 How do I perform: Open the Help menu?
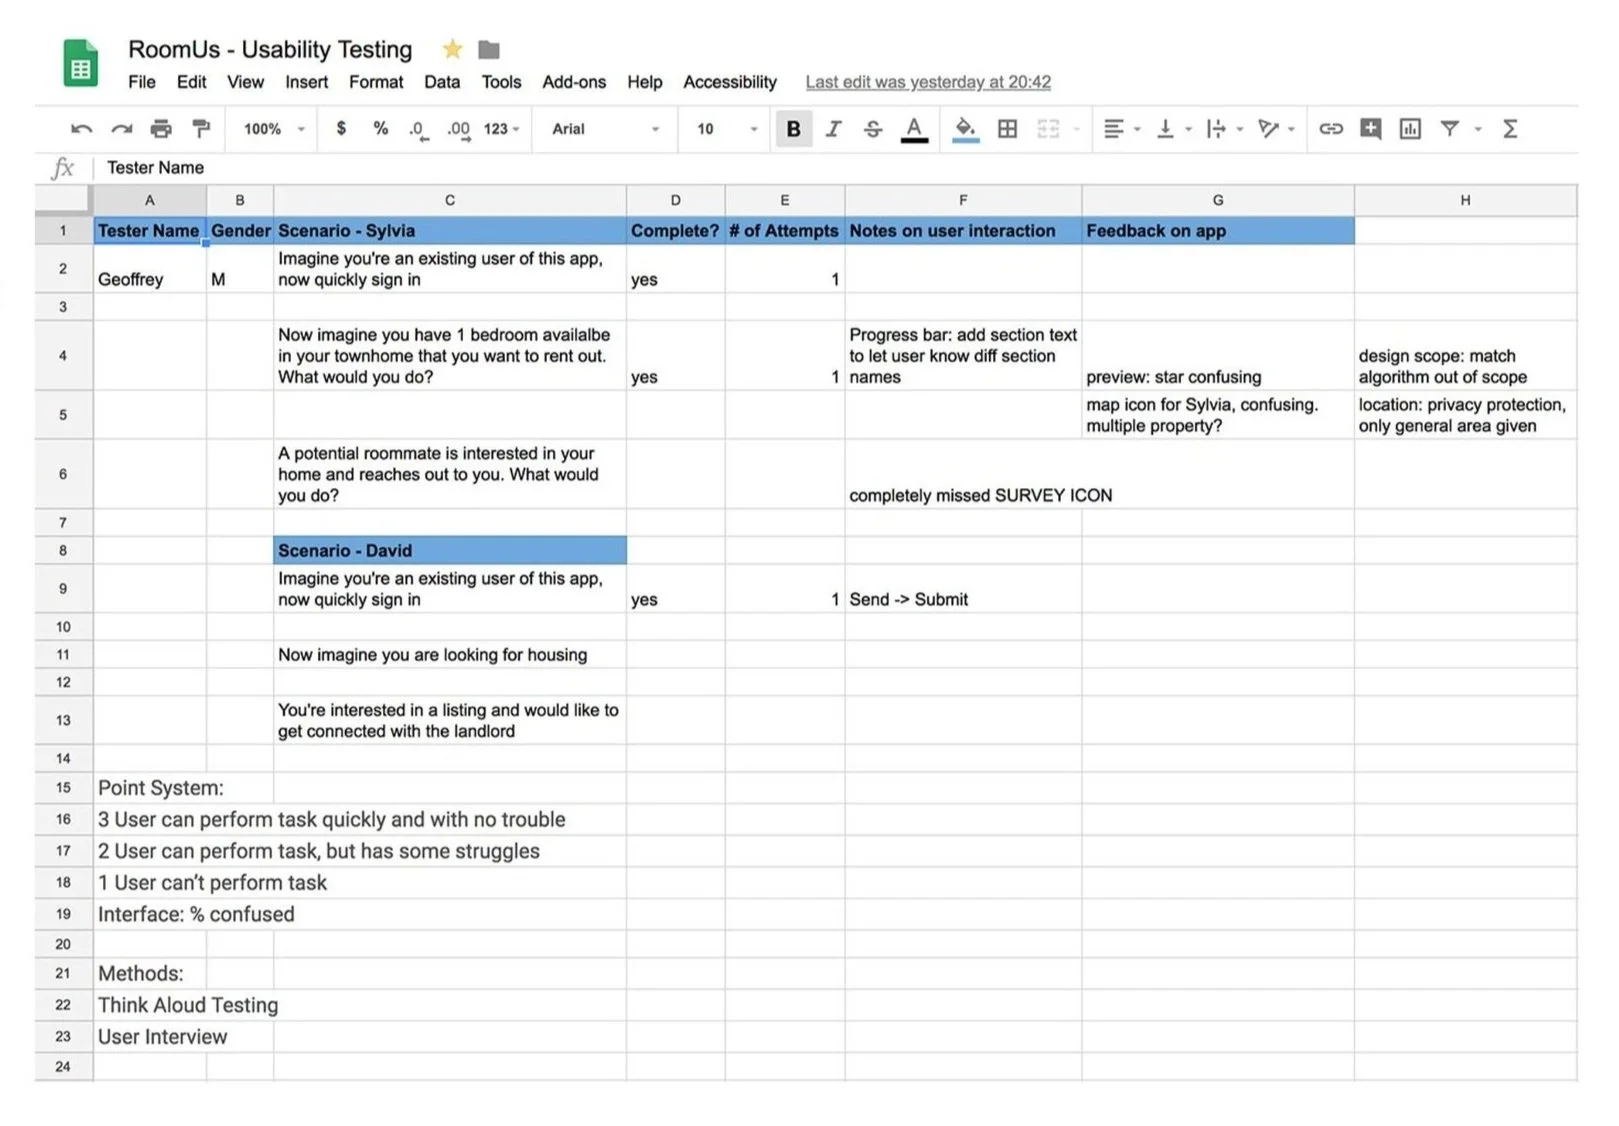click(645, 82)
